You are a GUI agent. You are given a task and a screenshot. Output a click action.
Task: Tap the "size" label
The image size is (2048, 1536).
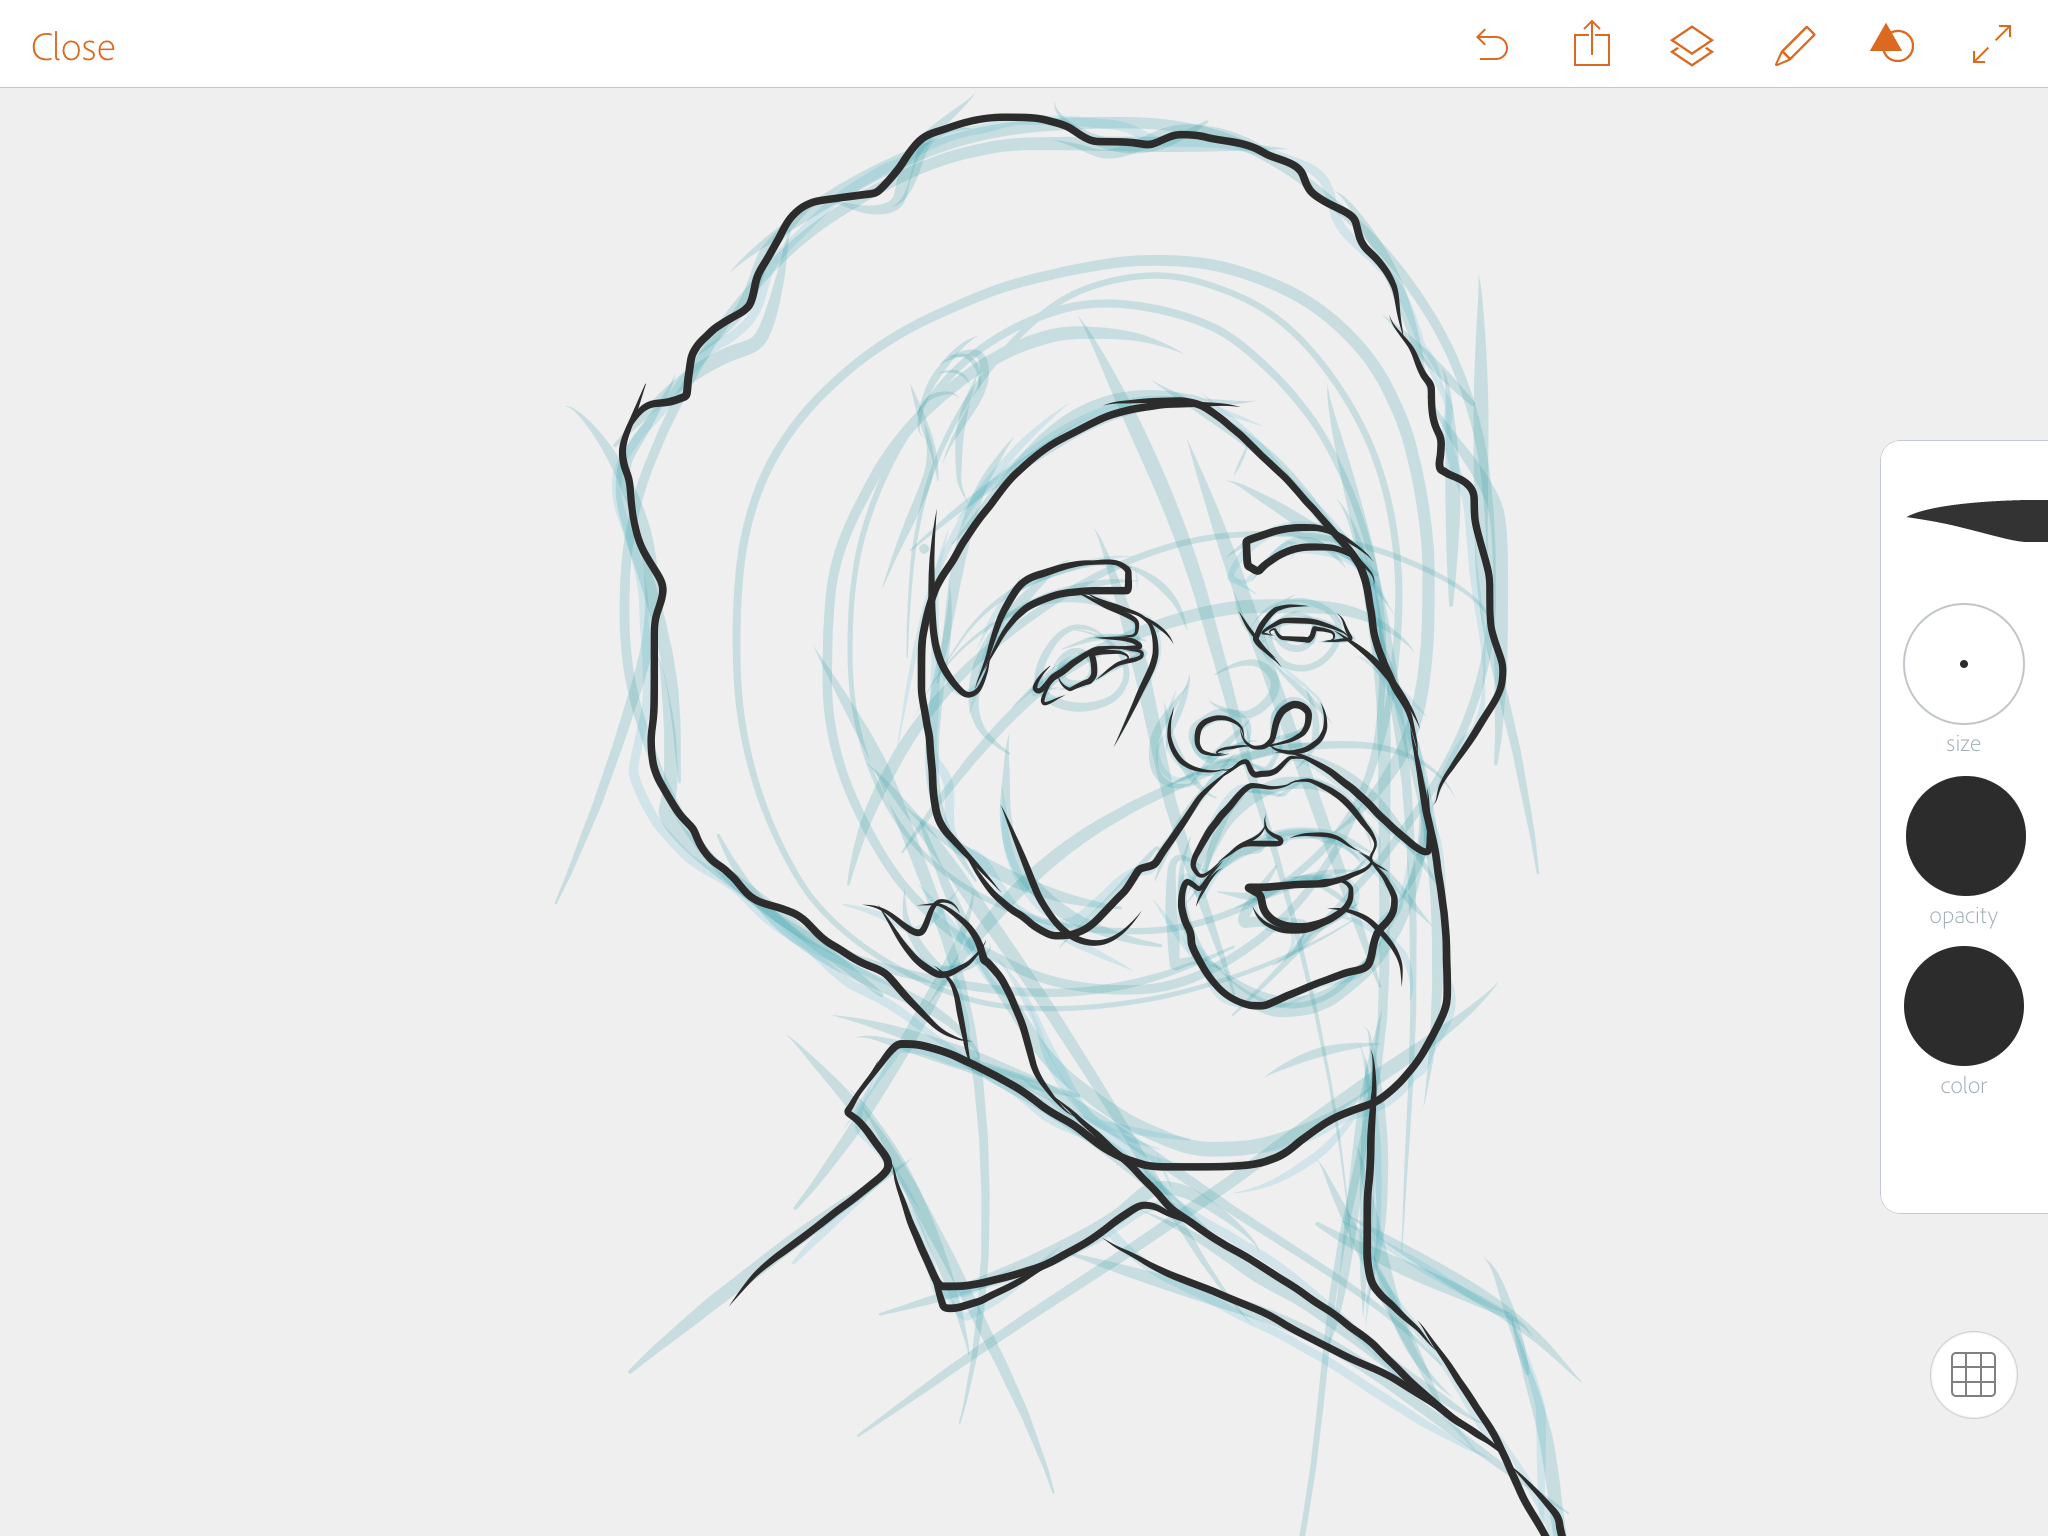click(x=1963, y=744)
